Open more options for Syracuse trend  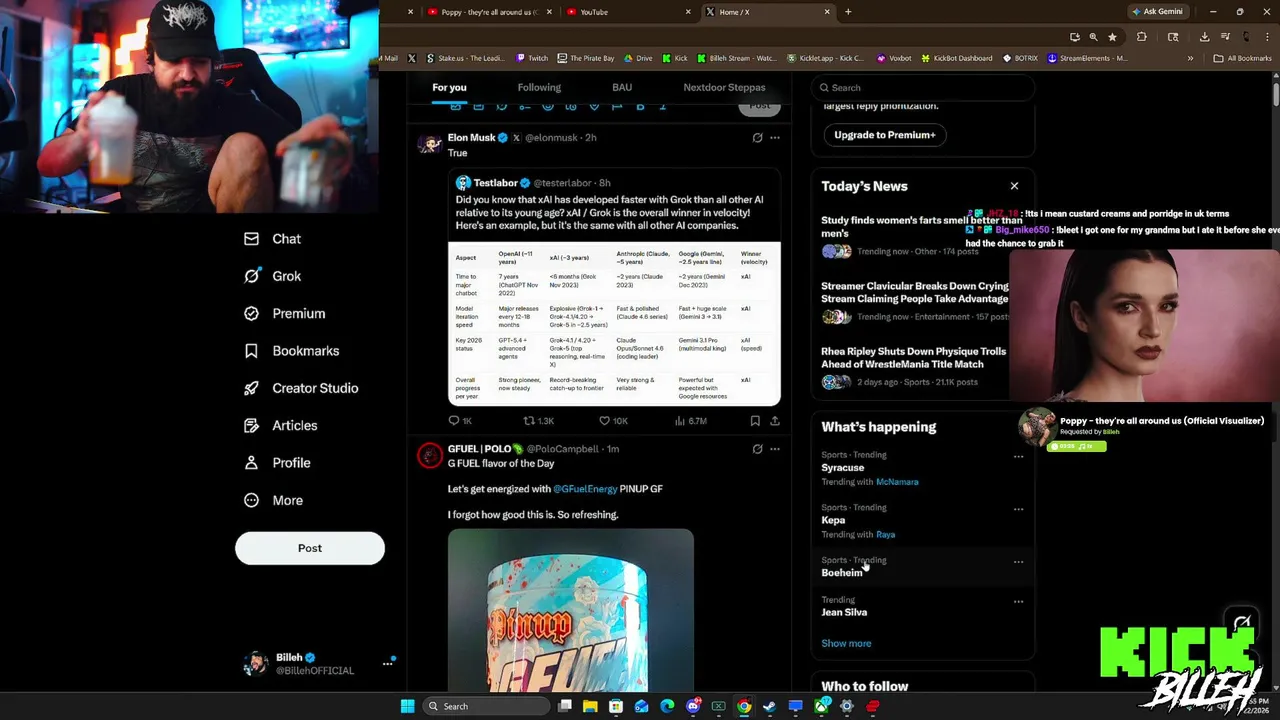(1018, 457)
